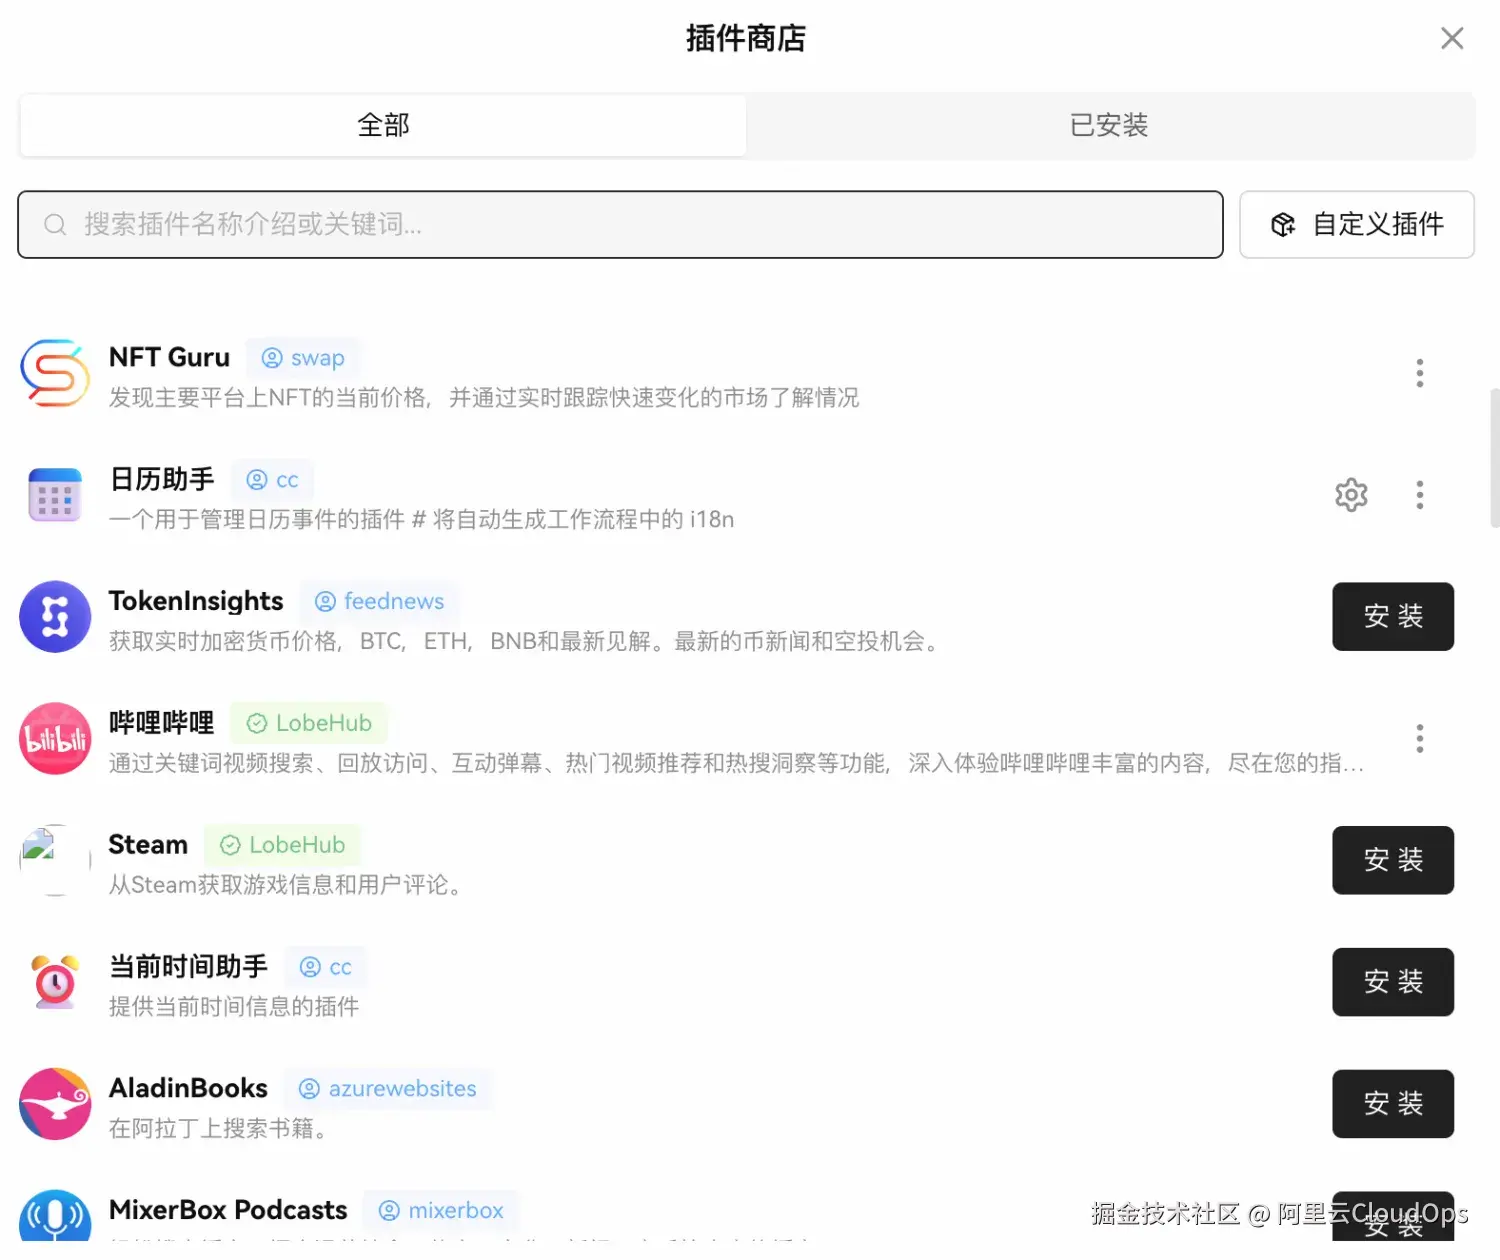Open the 自定义插件 button
1500x1260 pixels.
pos(1357,224)
